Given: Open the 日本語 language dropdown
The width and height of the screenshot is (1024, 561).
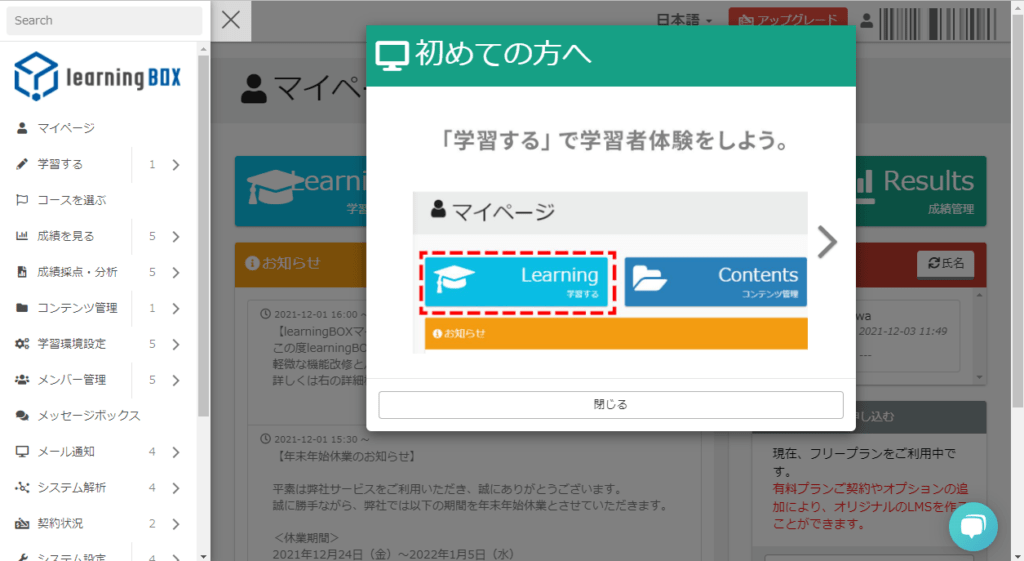Looking at the screenshot, I should tap(684, 20).
